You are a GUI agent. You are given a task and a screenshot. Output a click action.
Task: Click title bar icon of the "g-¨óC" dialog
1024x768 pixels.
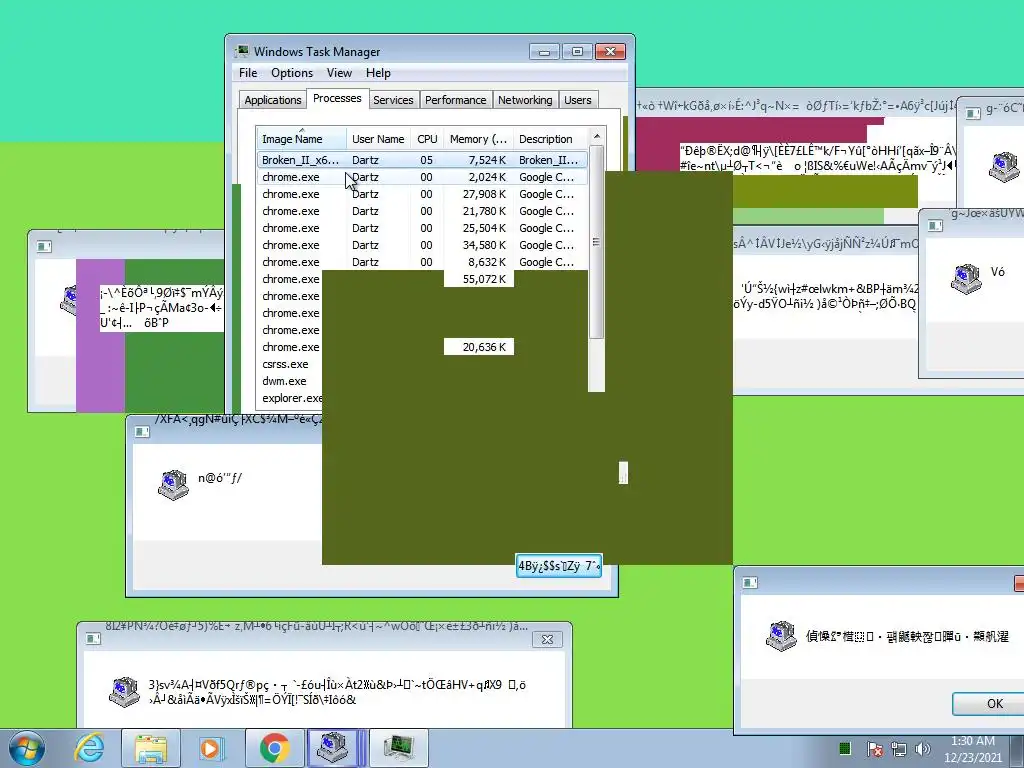point(973,114)
